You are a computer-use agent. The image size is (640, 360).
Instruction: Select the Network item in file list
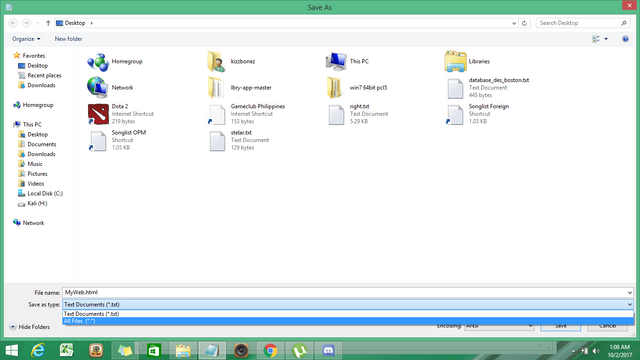coord(110,88)
